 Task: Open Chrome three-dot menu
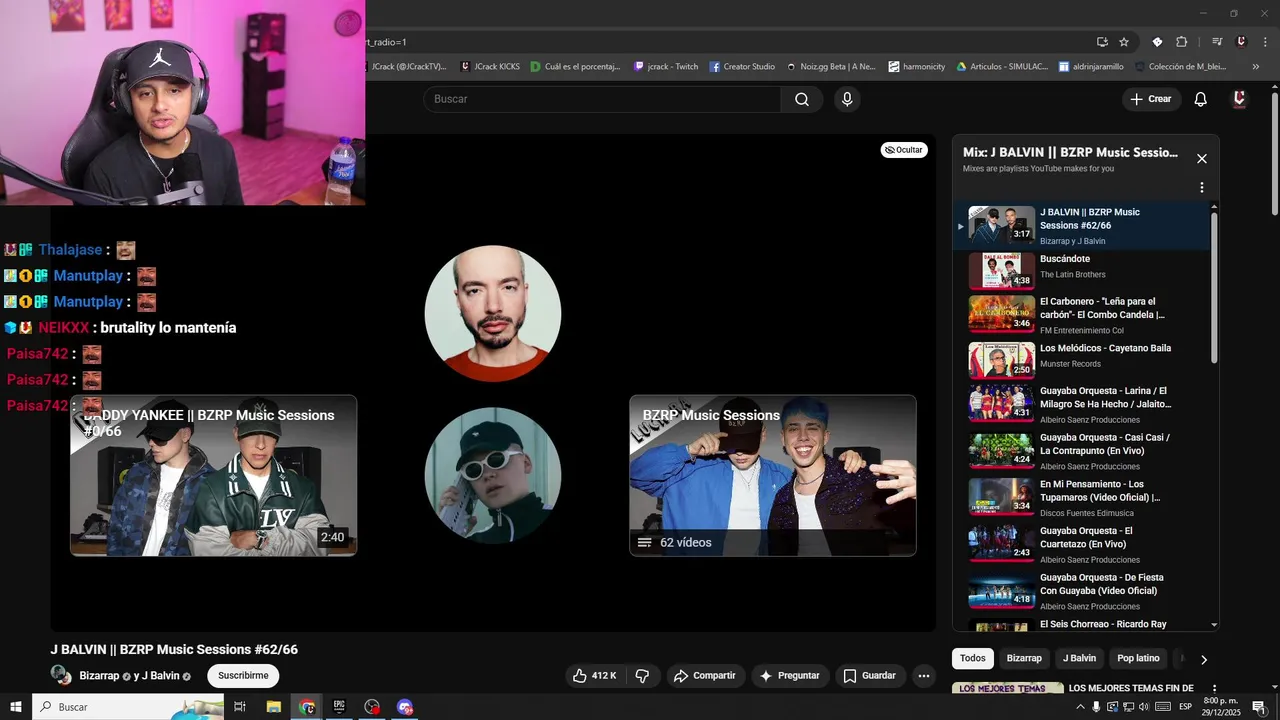(1265, 42)
